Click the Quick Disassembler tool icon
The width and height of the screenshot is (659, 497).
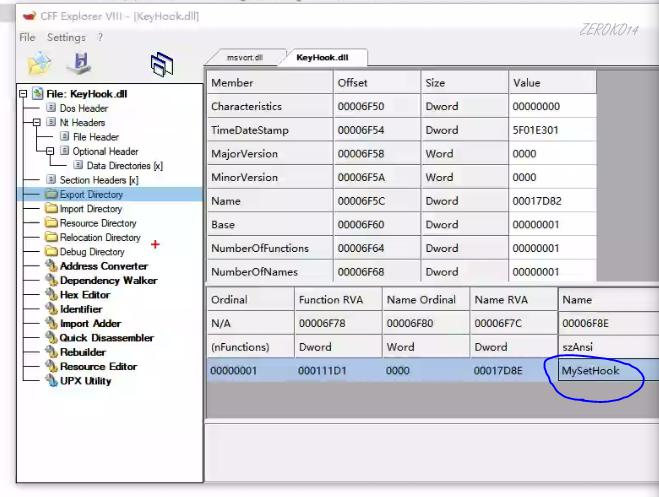click(51, 337)
